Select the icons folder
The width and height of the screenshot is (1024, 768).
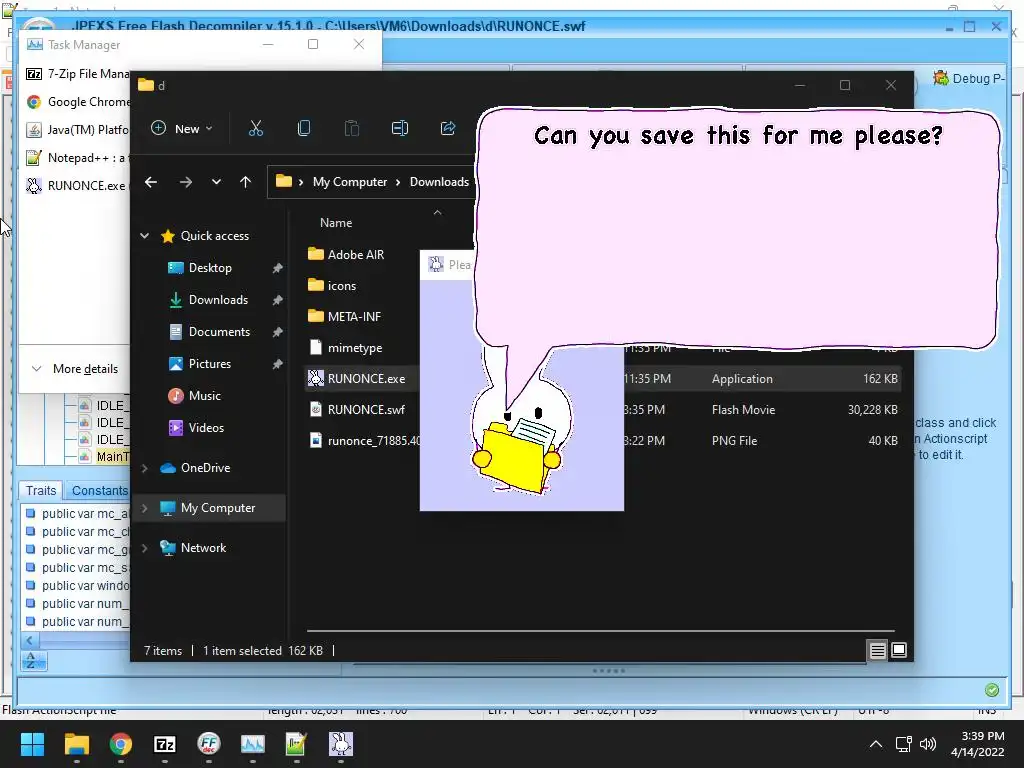coord(342,285)
